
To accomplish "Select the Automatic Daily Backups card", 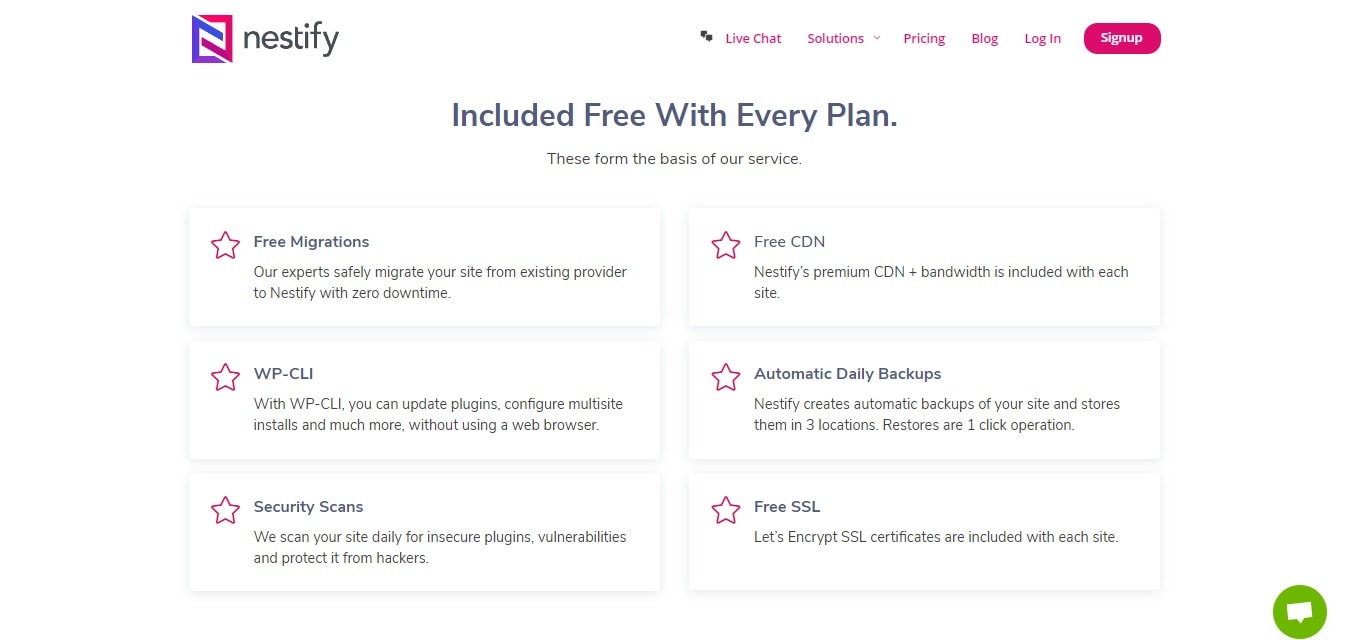I will click(924, 400).
